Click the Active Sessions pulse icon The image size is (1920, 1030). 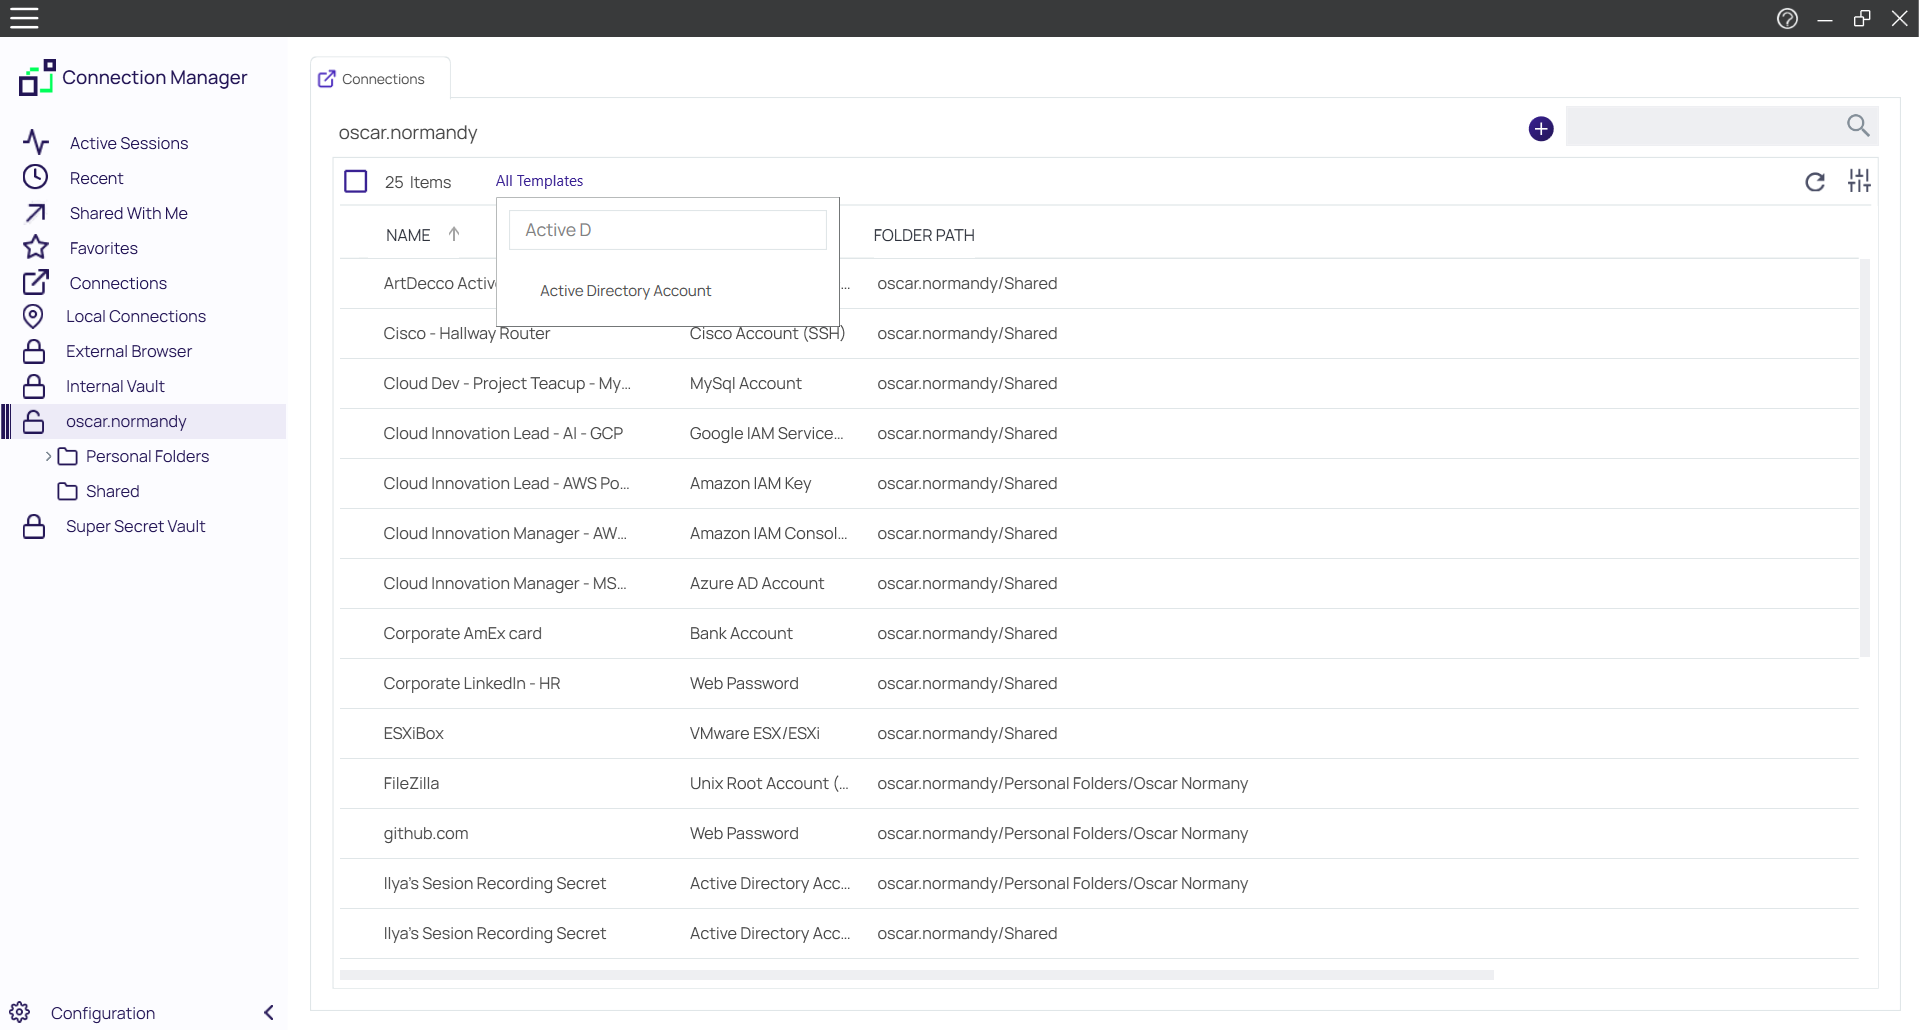tap(36, 142)
